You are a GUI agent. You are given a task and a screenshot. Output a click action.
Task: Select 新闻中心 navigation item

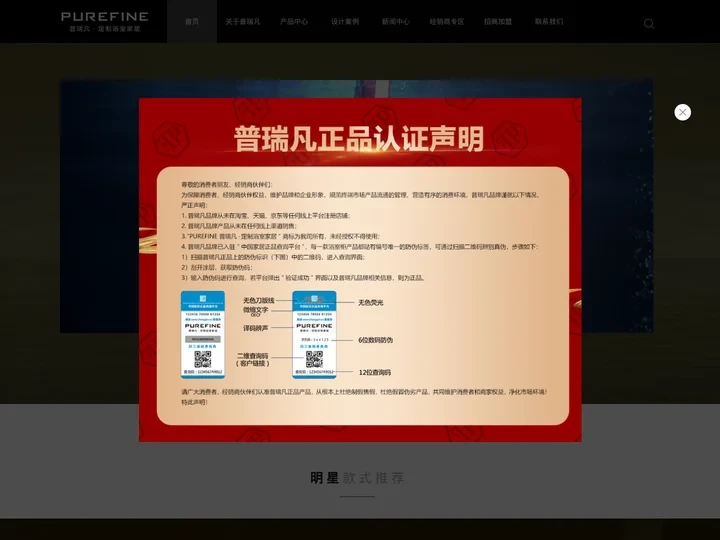point(396,22)
